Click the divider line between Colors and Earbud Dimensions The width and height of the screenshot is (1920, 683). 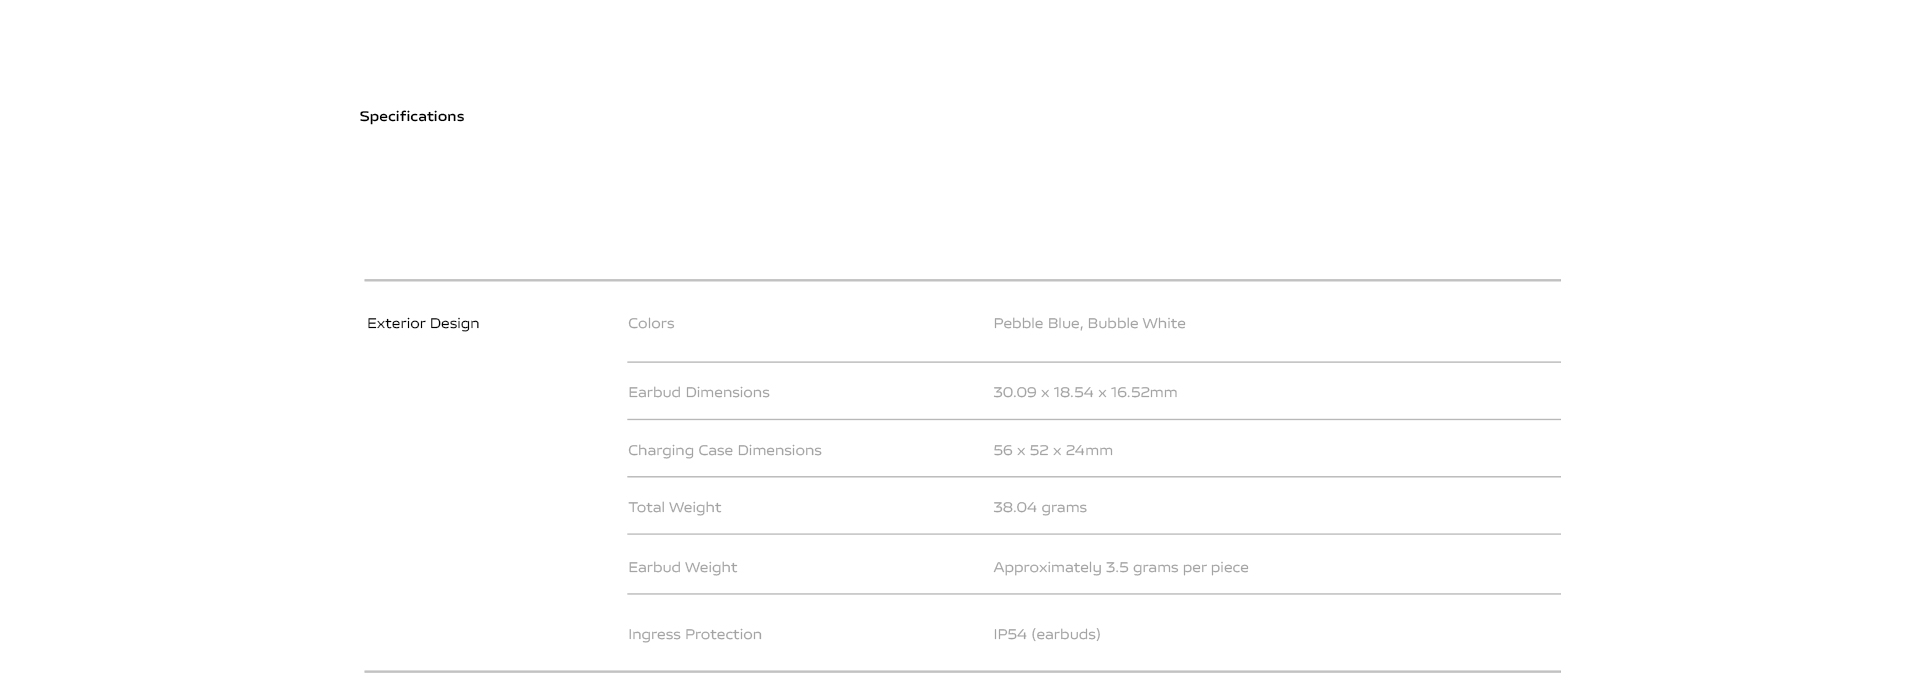(1094, 362)
